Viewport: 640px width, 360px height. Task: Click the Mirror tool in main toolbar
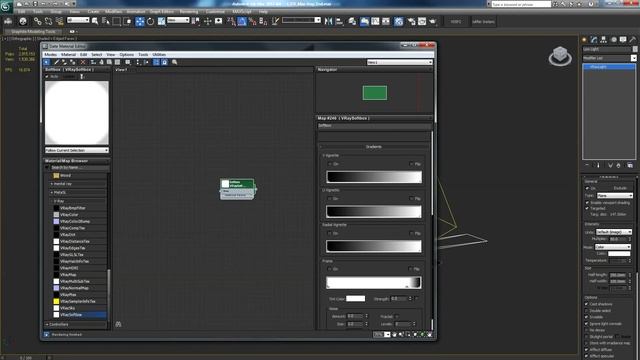point(329,21)
